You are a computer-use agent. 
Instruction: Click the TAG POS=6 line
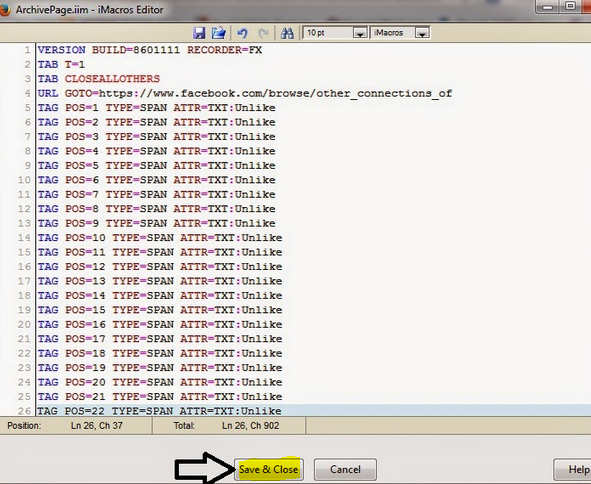coord(156,180)
